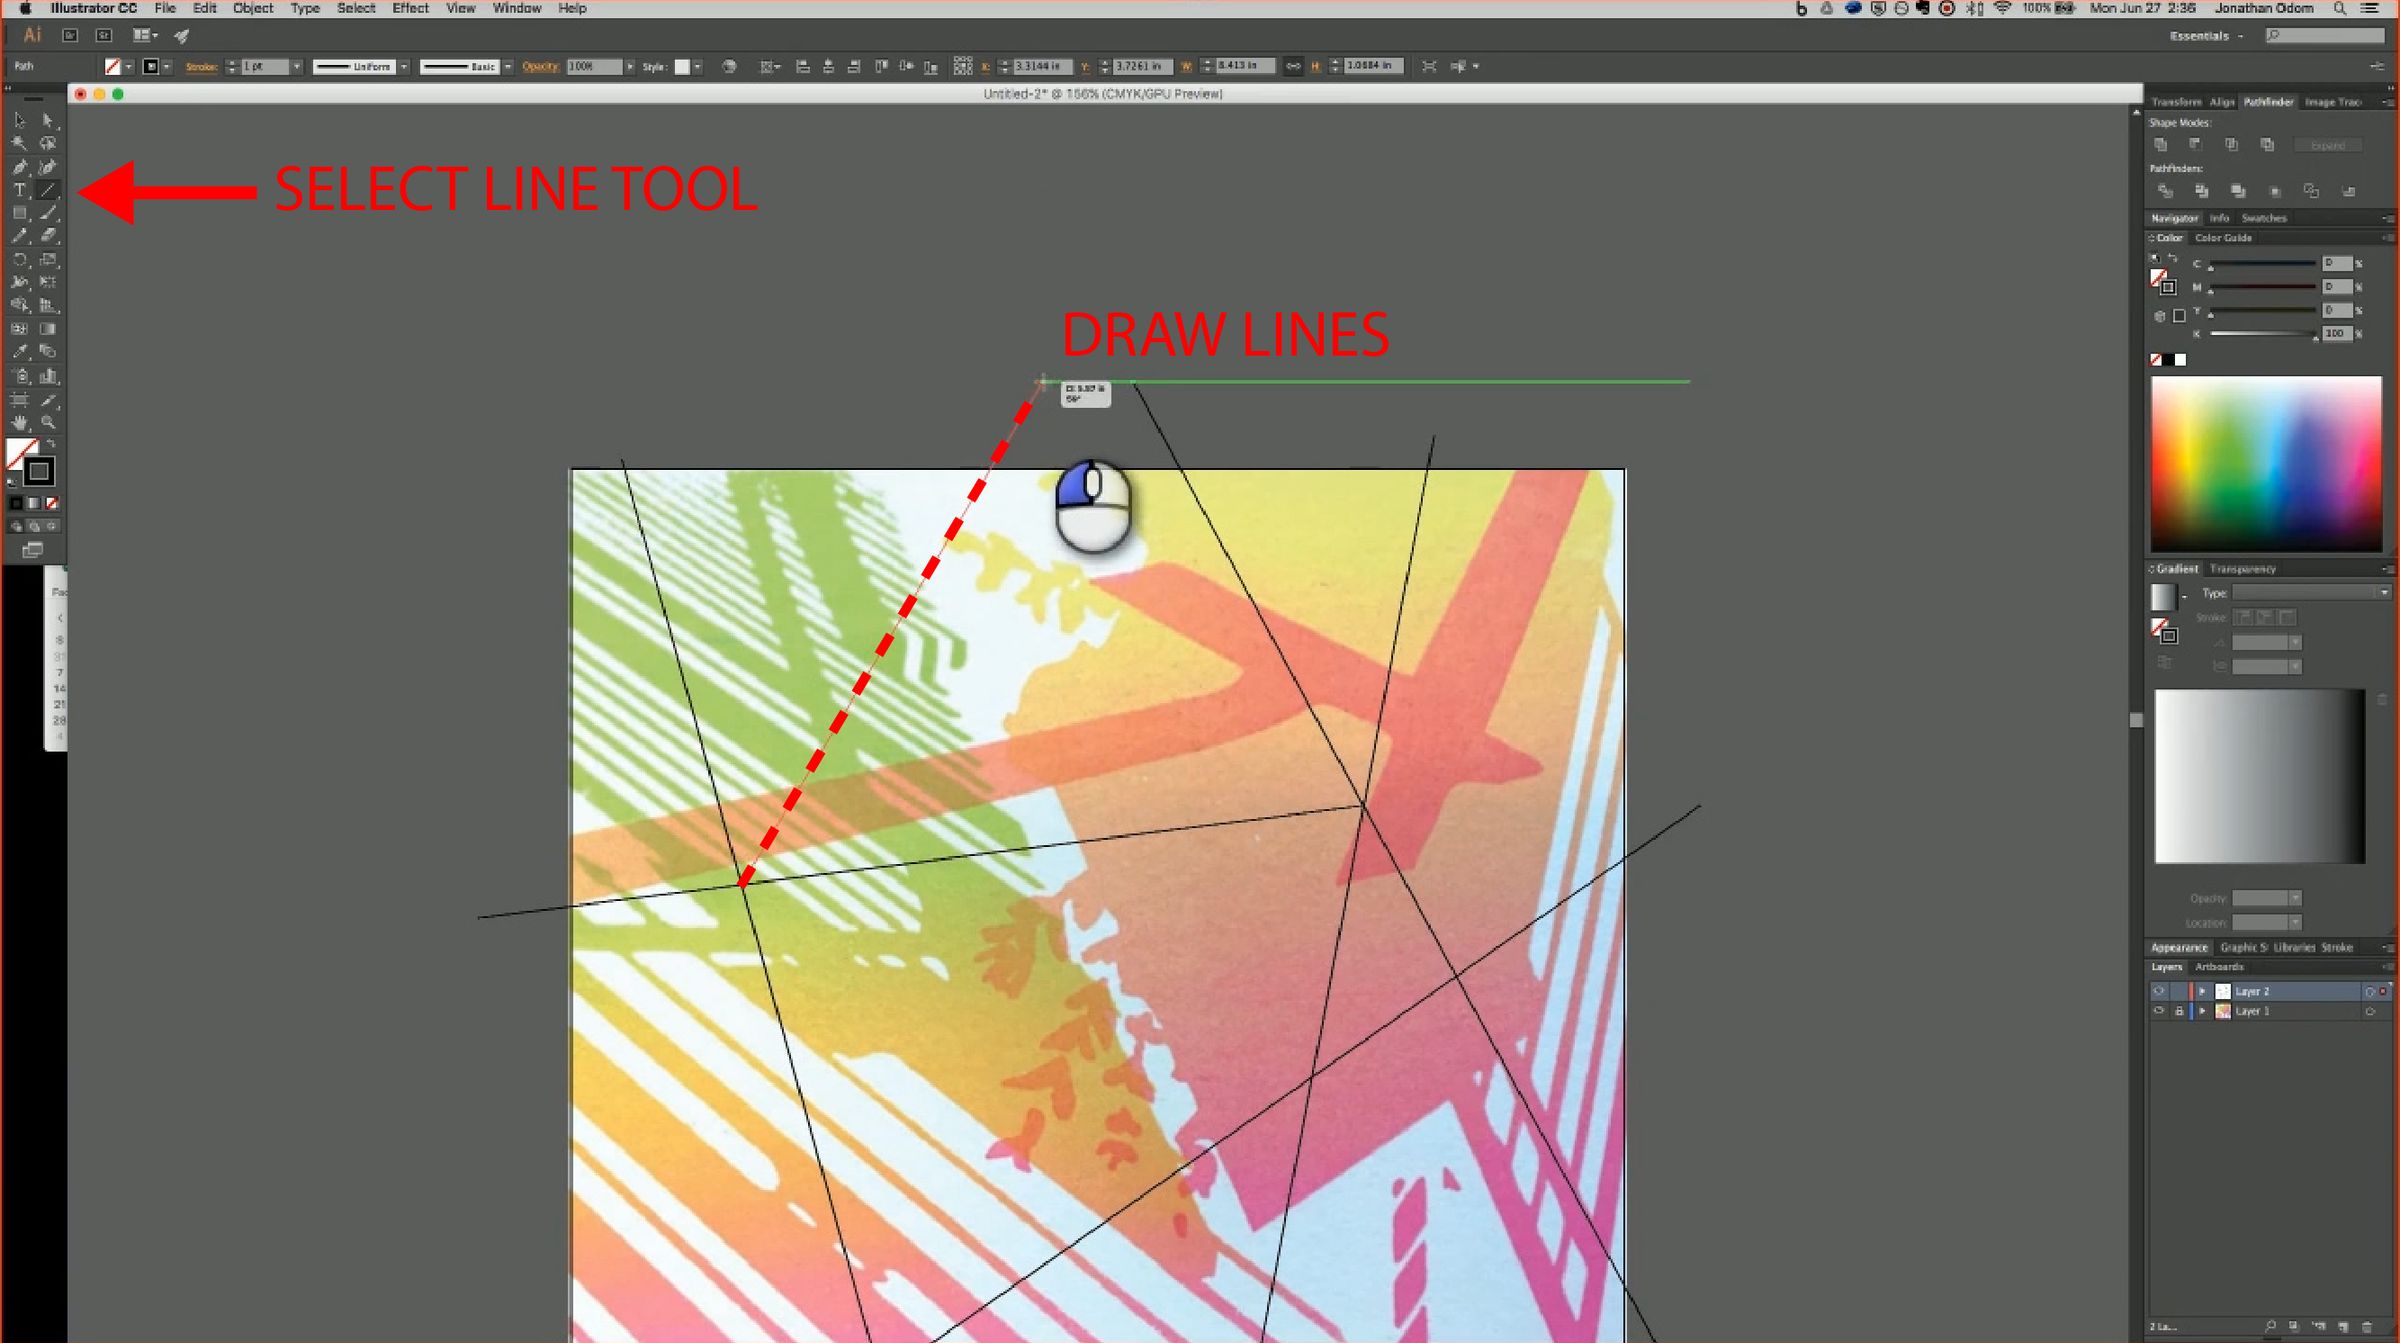This screenshot has width=2400, height=1343.
Task: Select the Line Segment tool
Action: pyautogui.click(x=47, y=190)
